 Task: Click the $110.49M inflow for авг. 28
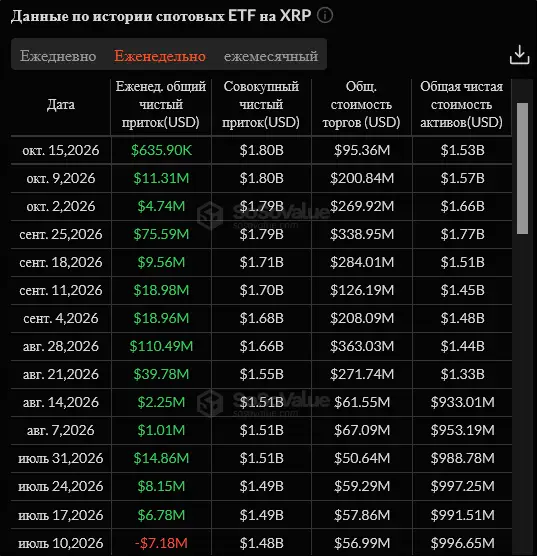161,346
